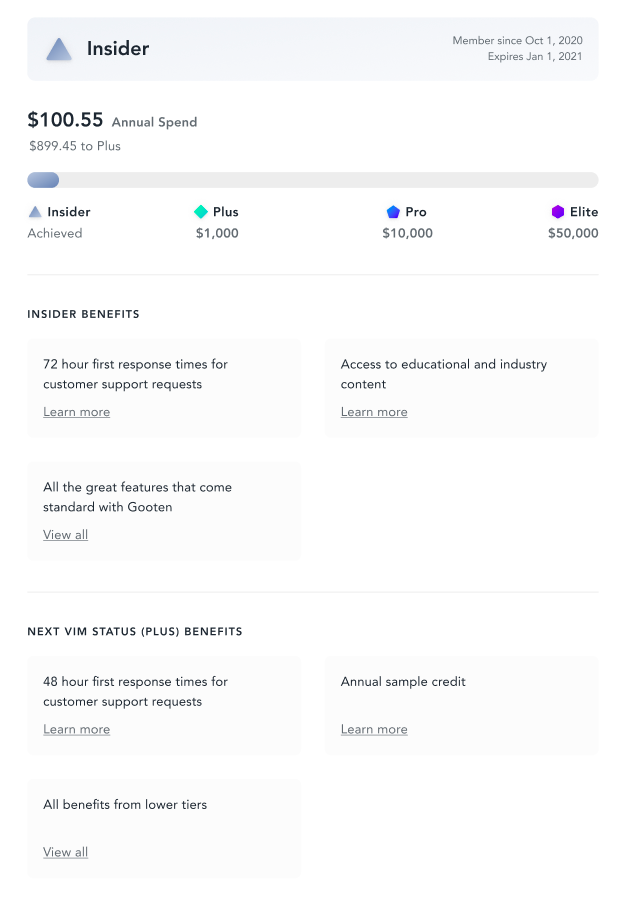This screenshot has height=901, width=639.
Task: Click the purple Elite tier hexagon icon
Action: 558,212
